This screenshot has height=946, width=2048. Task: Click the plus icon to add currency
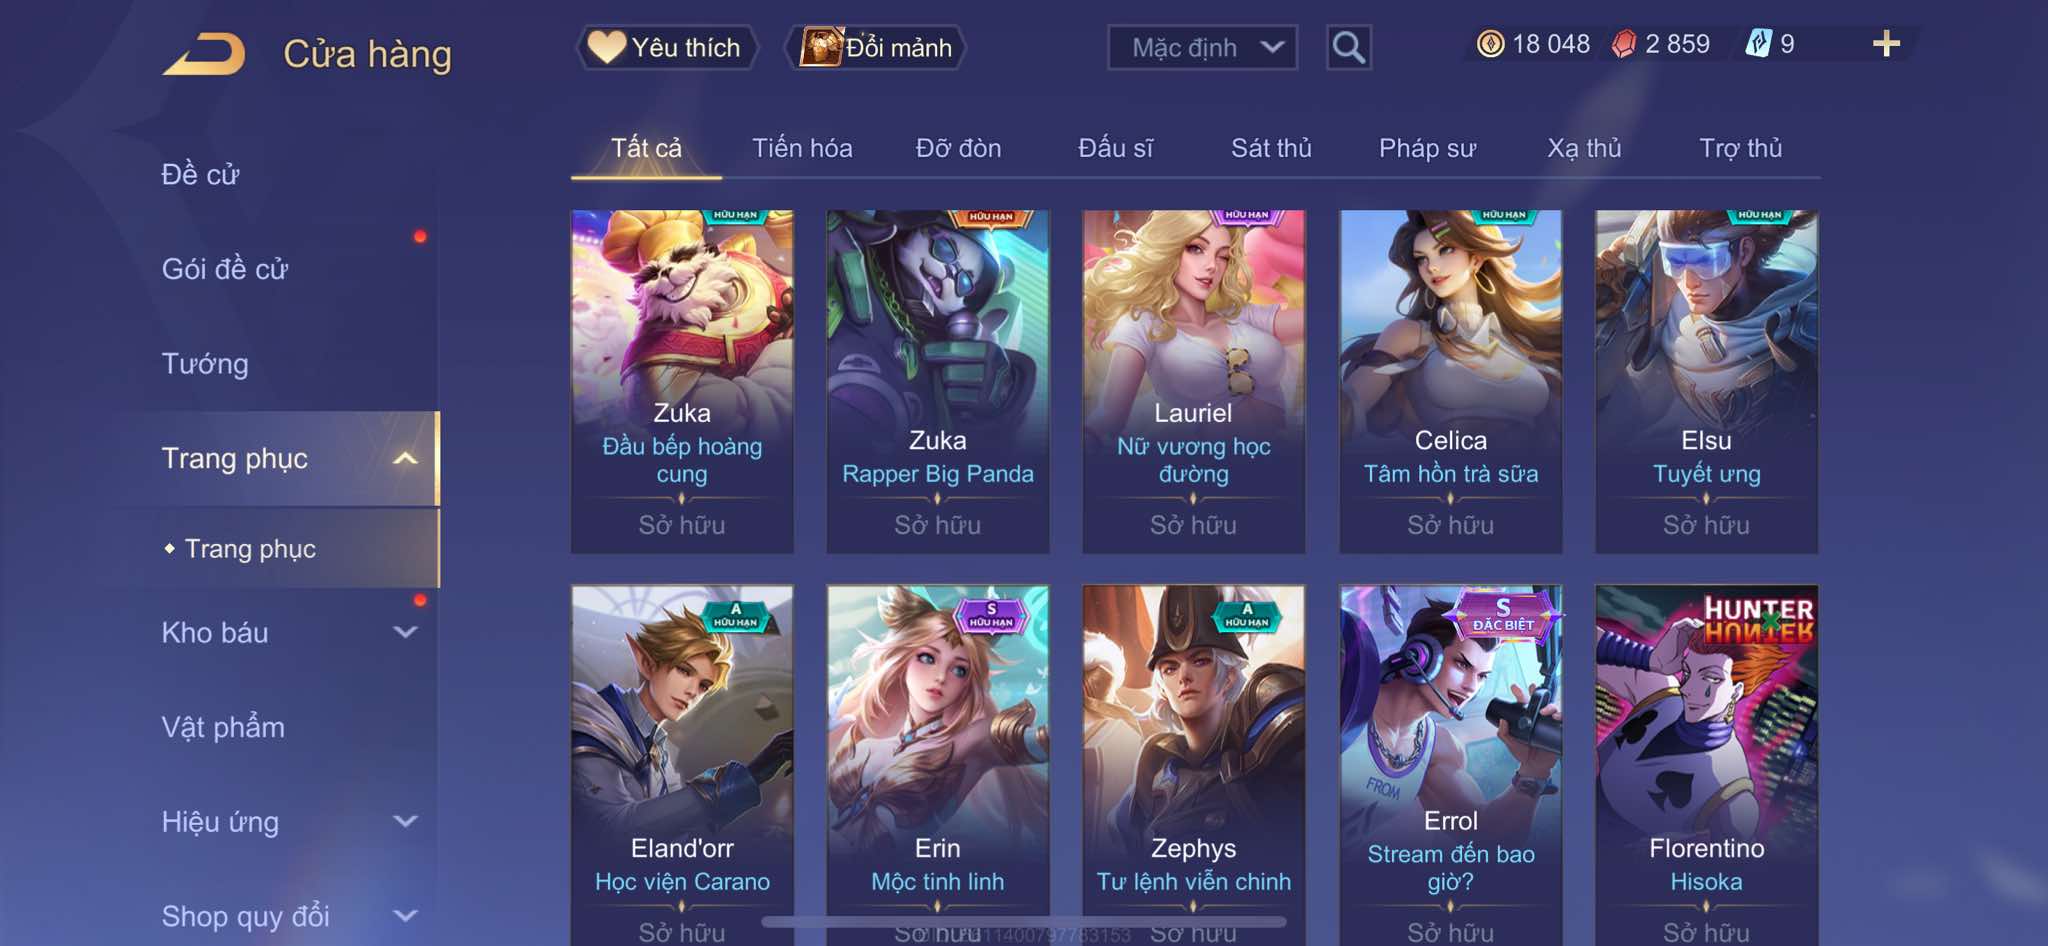[1886, 44]
